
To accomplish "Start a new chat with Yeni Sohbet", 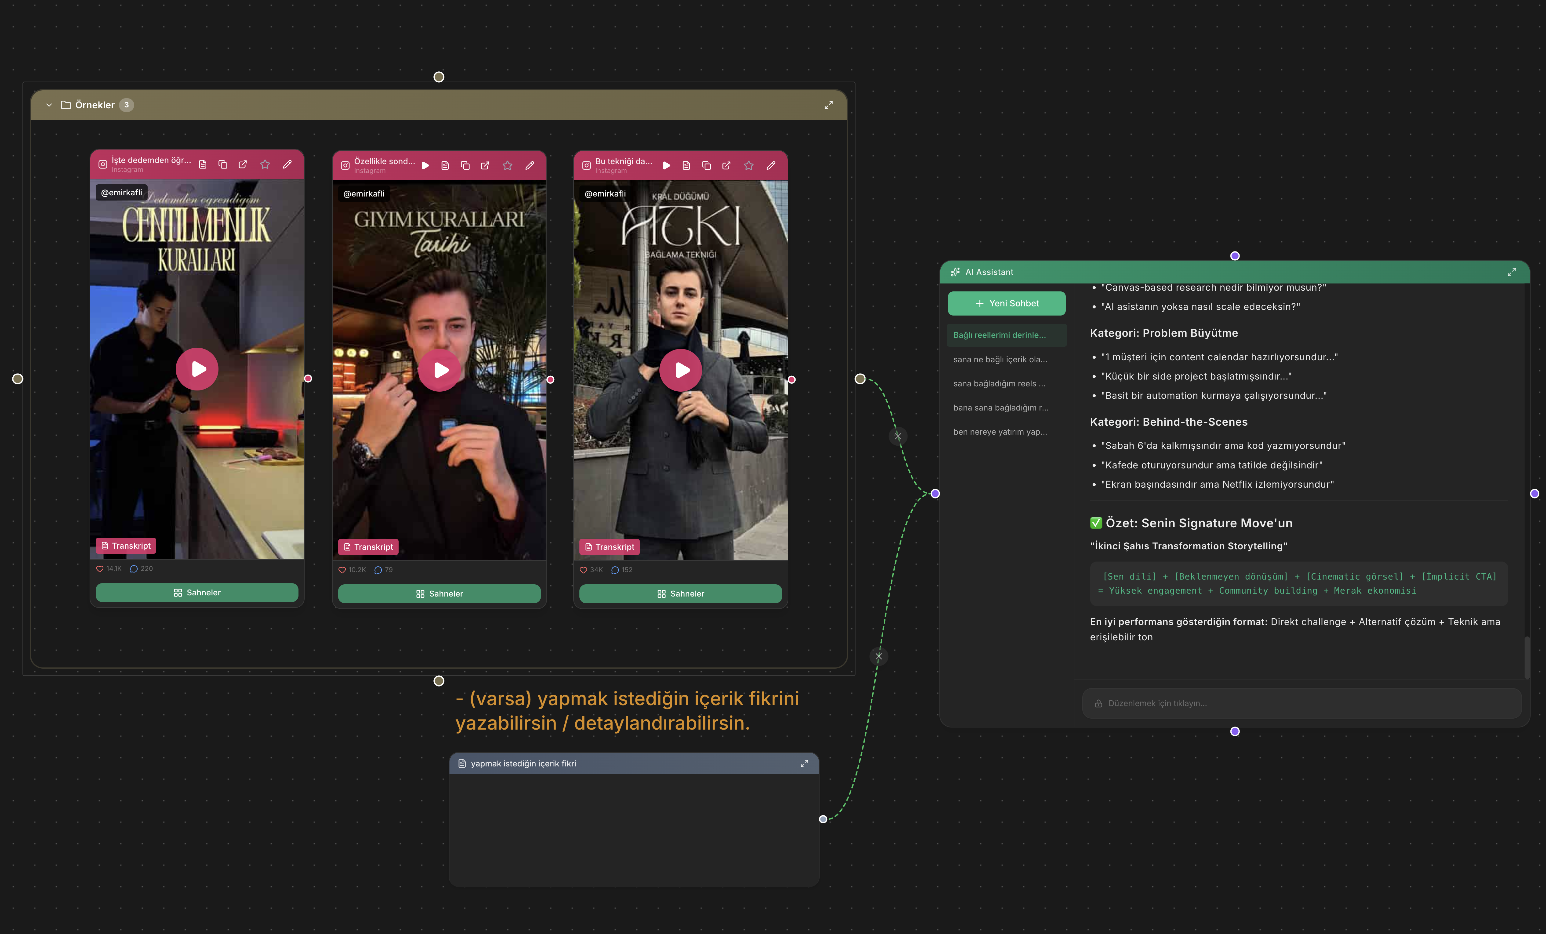I will point(1006,303).
